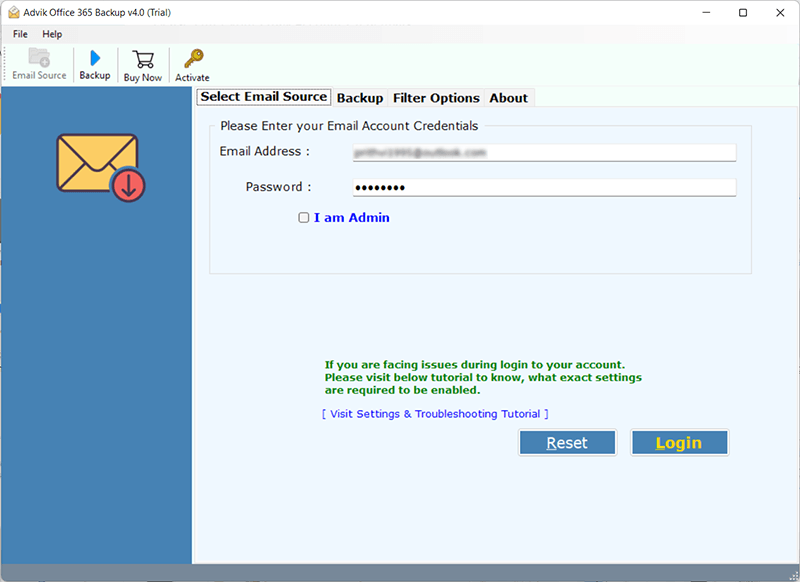
Task: Enable the I am Admin checkbox
Action: coord(304,218)
